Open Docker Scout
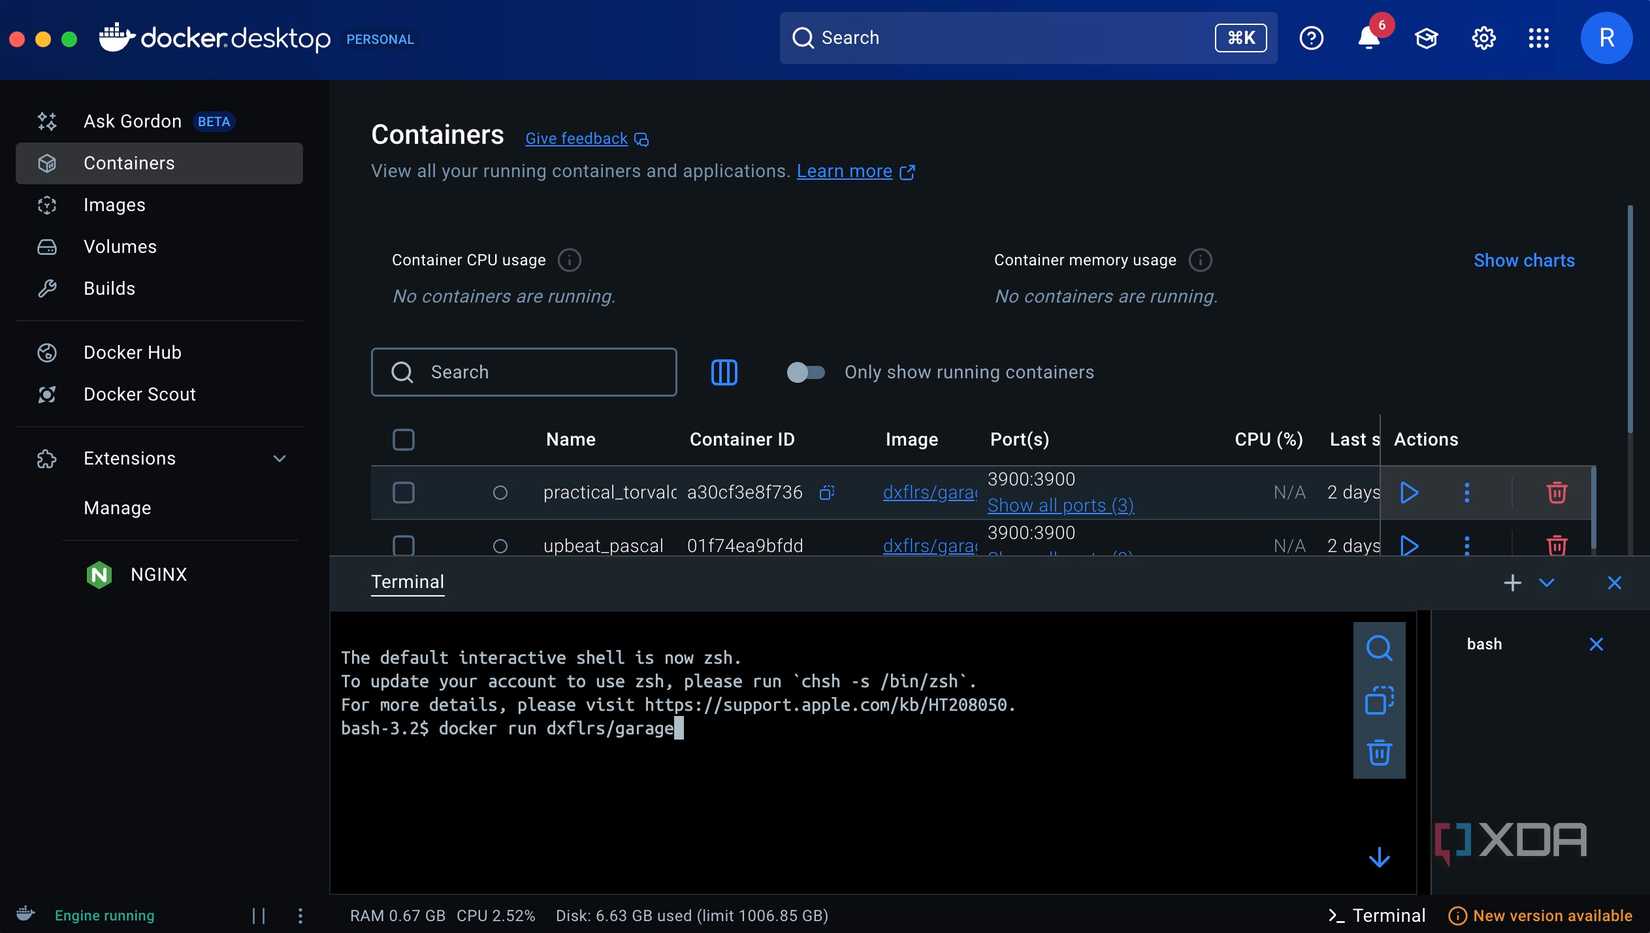The image size is (1650, 933). [139, 394]
